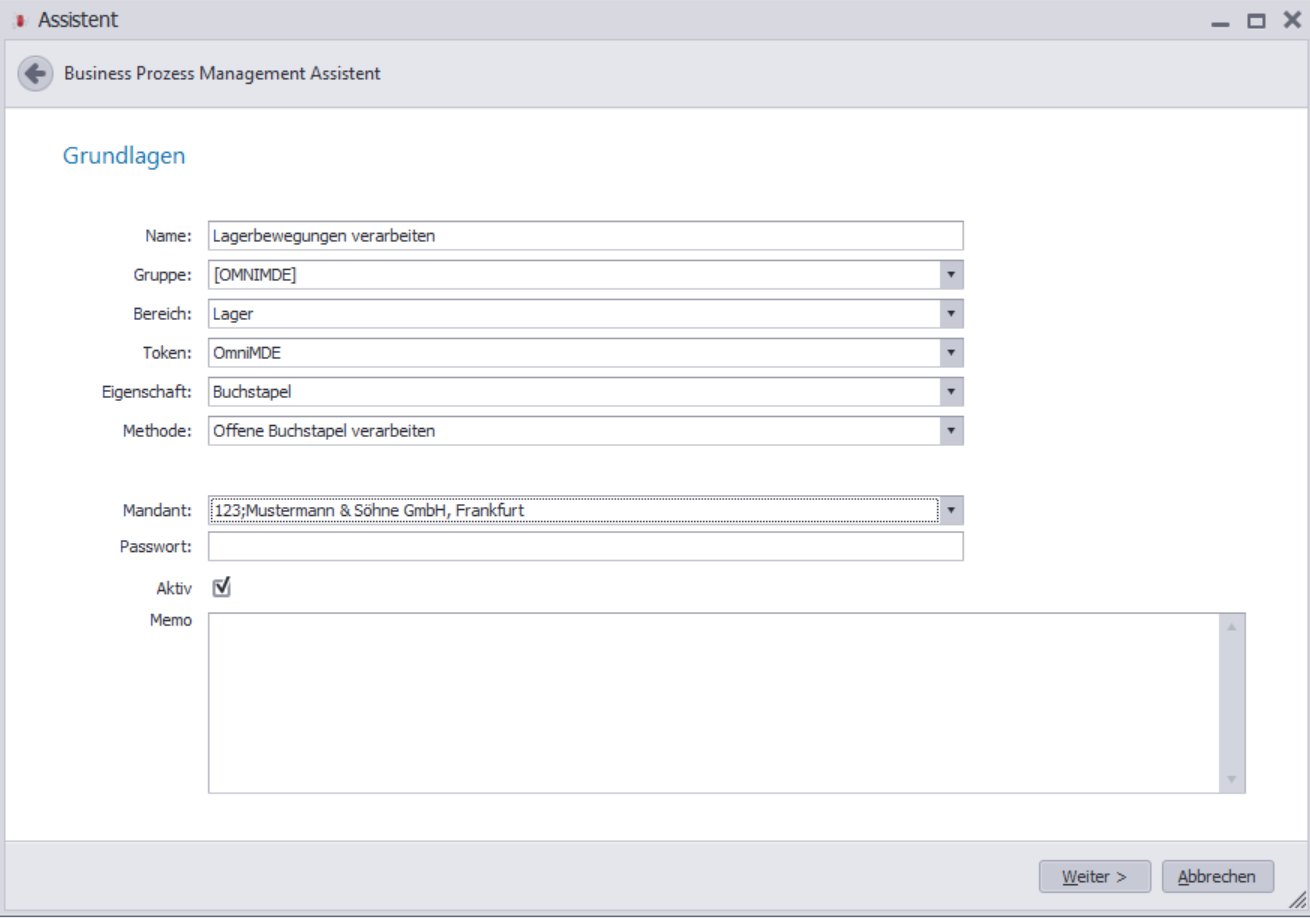Viewport: 1310px width, 918px height.
Task: Maximize the Assistent window
Action: (x=1256, y=21)
